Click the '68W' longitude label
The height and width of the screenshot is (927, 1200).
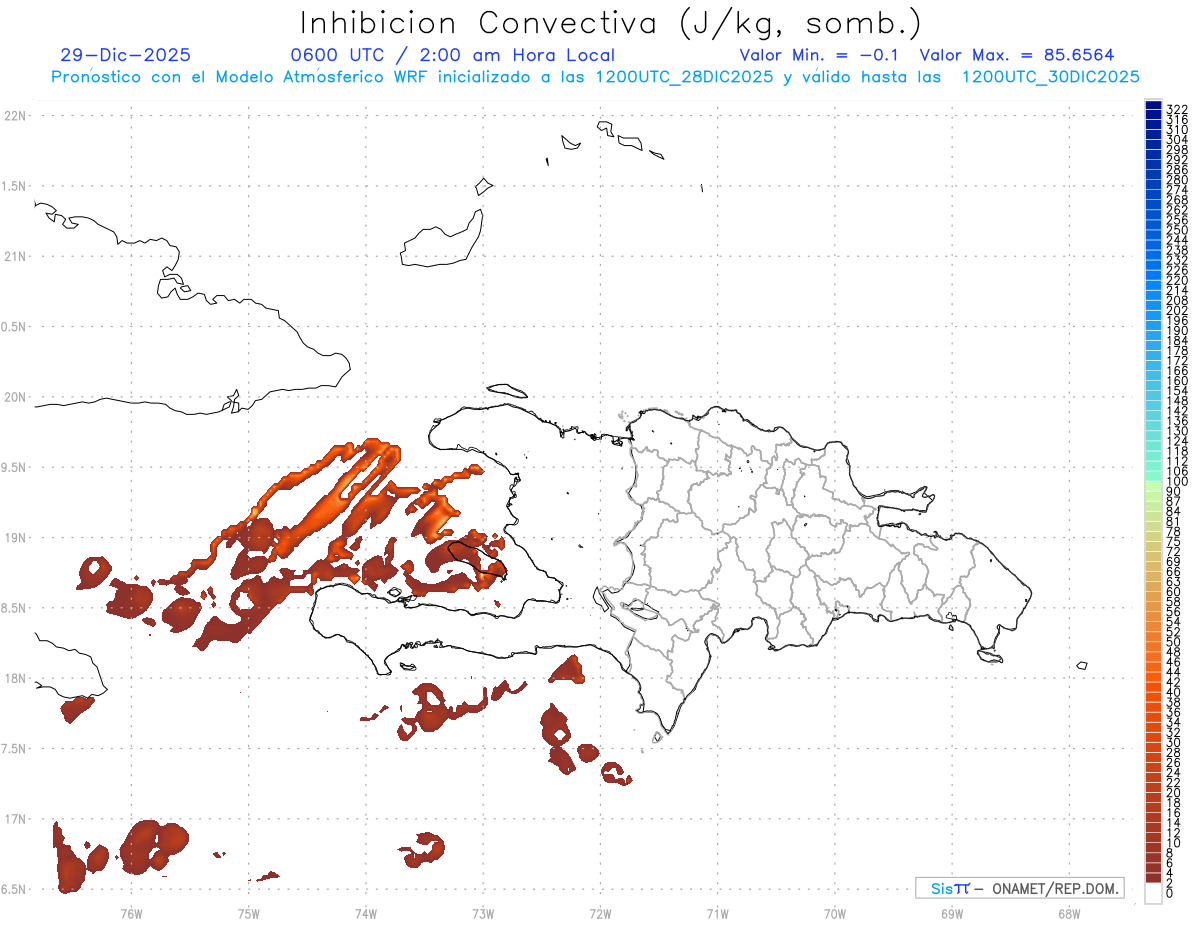click(1069, 913)
